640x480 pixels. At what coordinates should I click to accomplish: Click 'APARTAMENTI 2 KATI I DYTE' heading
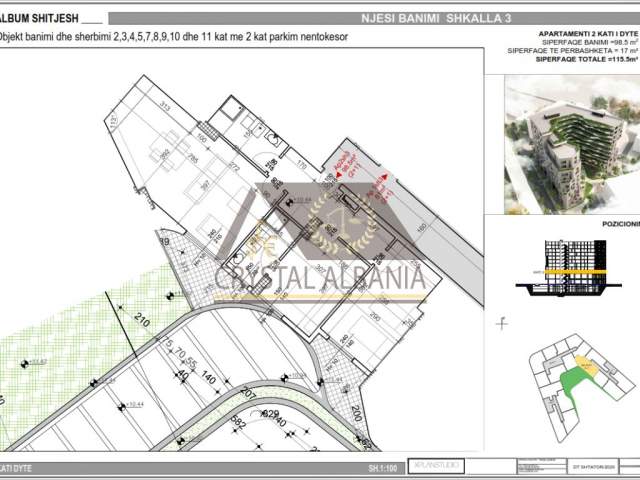click(588, 34)
